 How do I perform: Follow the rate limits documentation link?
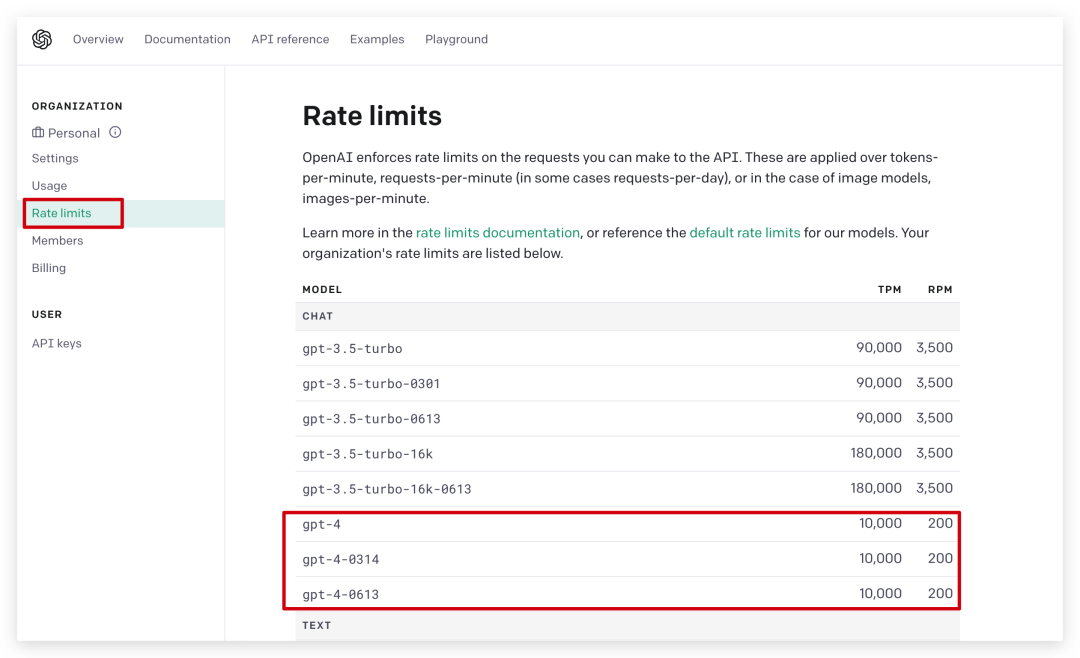coord(498,233)
